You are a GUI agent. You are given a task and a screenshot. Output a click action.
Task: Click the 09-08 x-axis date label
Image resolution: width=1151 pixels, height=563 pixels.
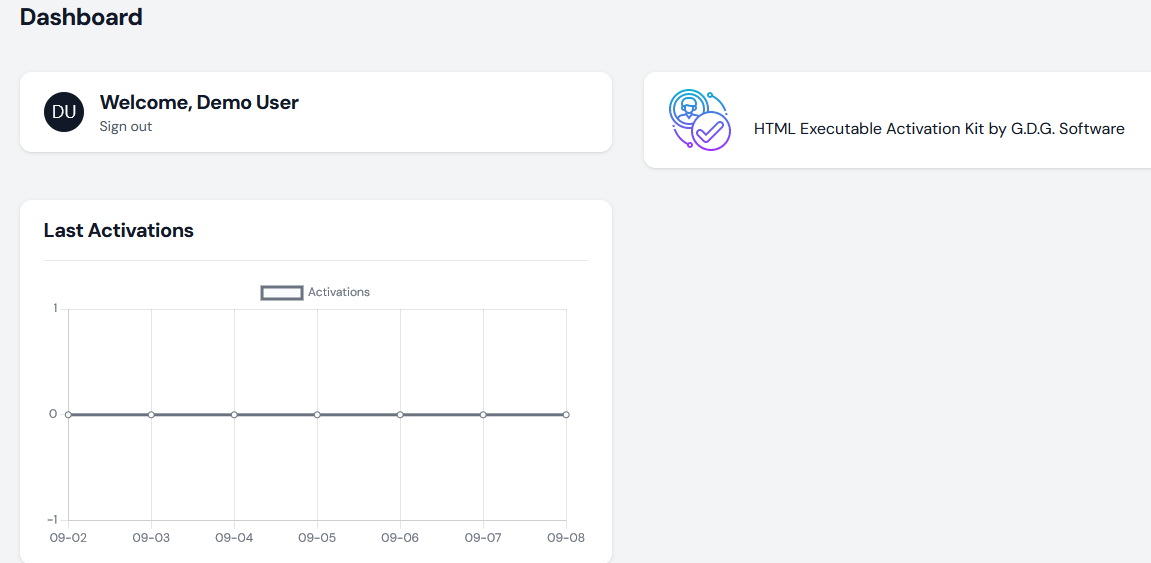coord(566,538)
